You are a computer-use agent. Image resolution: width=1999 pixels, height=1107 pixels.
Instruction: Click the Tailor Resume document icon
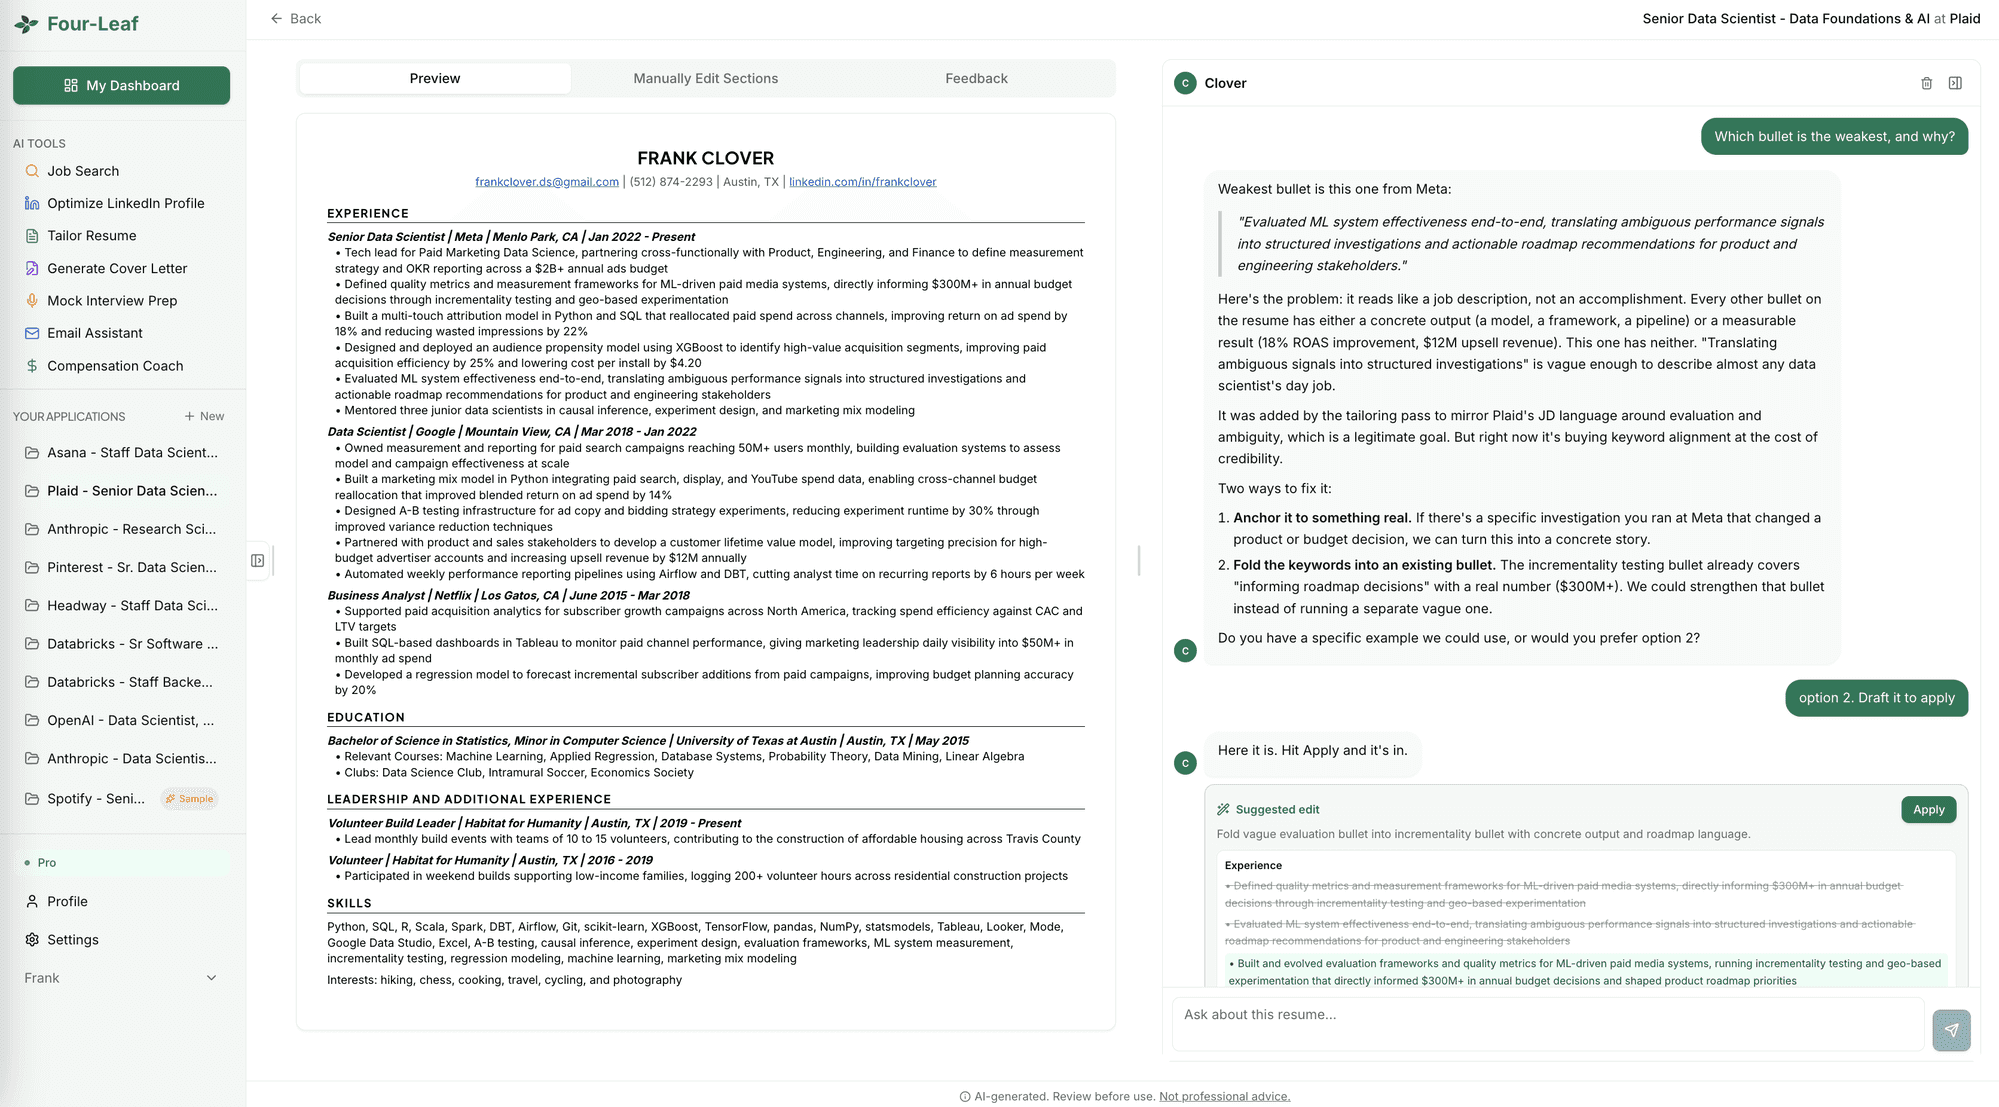click(x=32, y=236)
